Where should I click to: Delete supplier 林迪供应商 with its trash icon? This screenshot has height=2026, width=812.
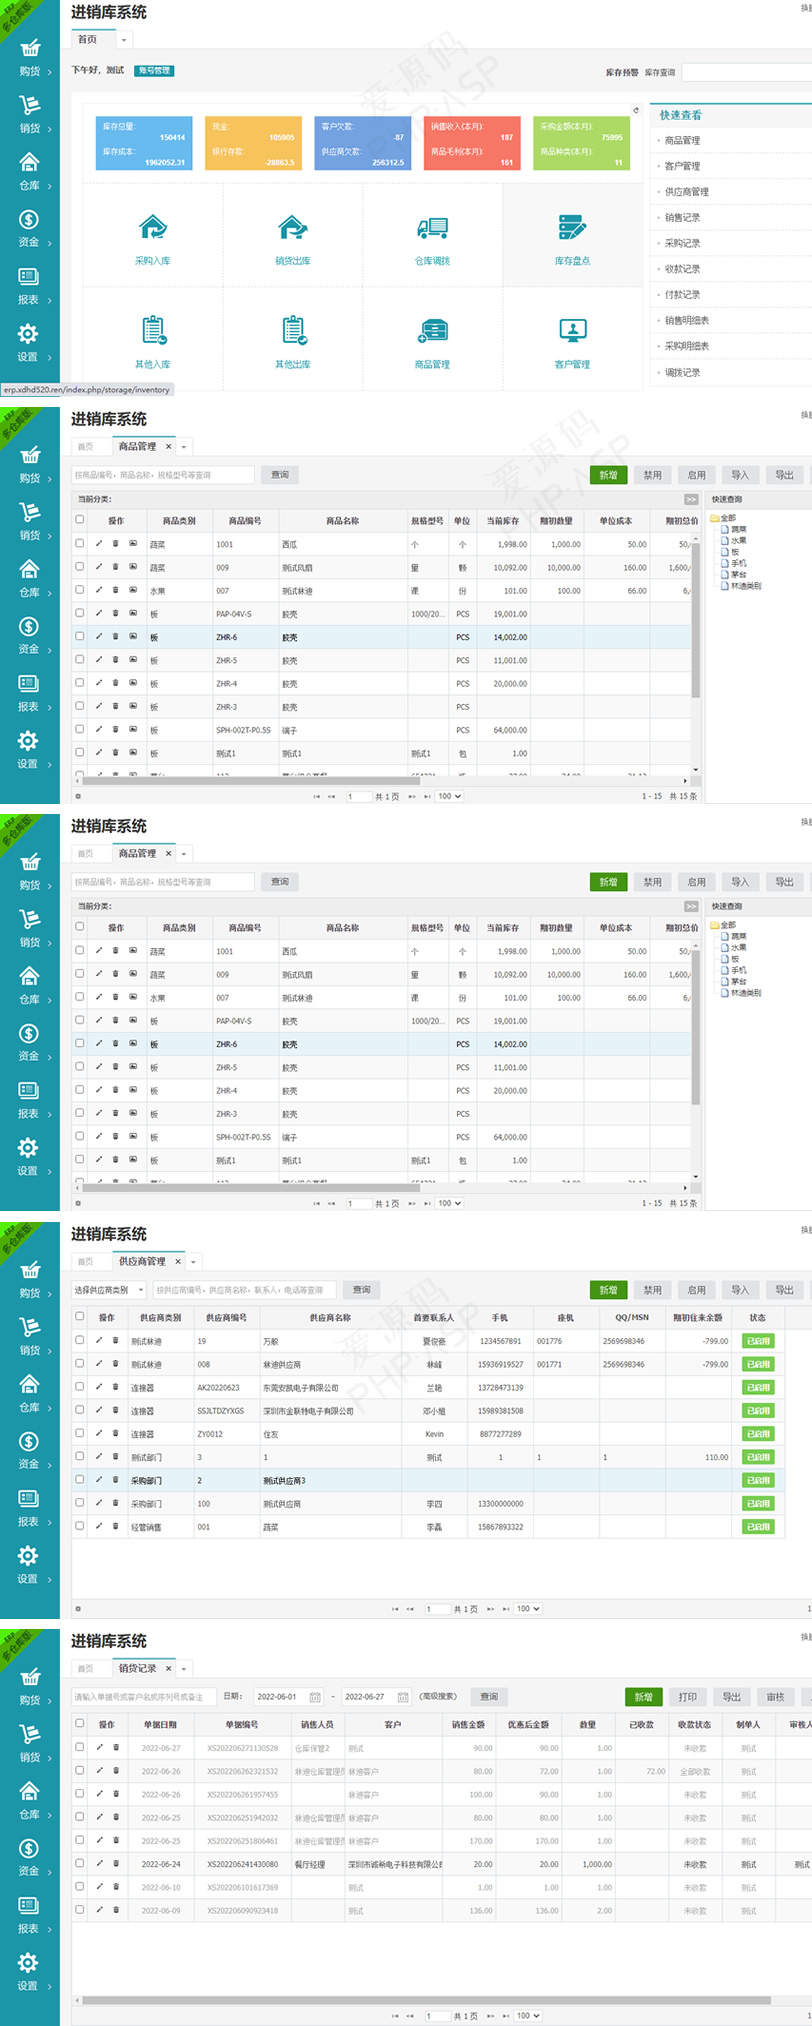(x=115, y=1363)
